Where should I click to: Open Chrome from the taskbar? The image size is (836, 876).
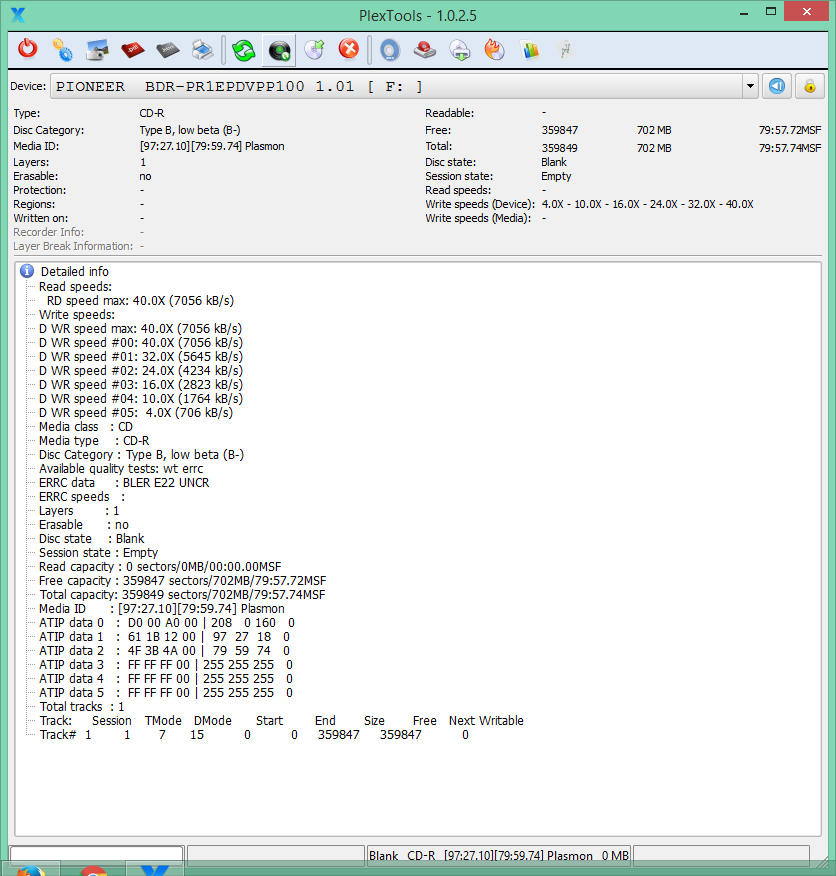tap(93, 869)
